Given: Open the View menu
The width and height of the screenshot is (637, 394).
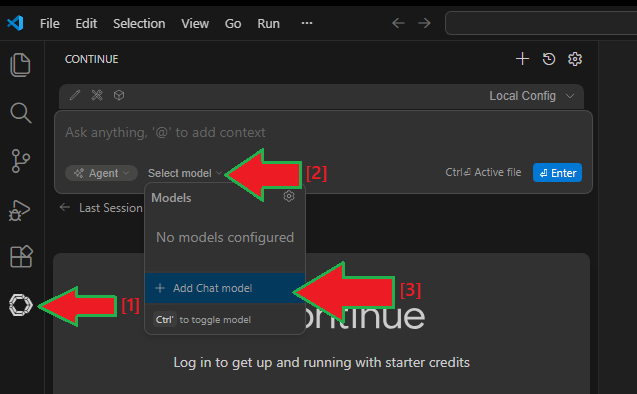Looking at the screenshot, I should [x=195, y=24].
